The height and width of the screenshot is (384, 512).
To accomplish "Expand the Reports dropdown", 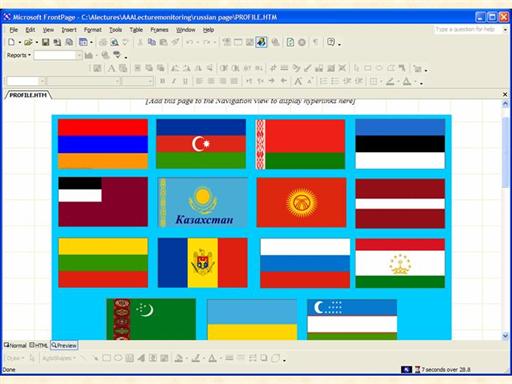I will (x=19, y=55).
